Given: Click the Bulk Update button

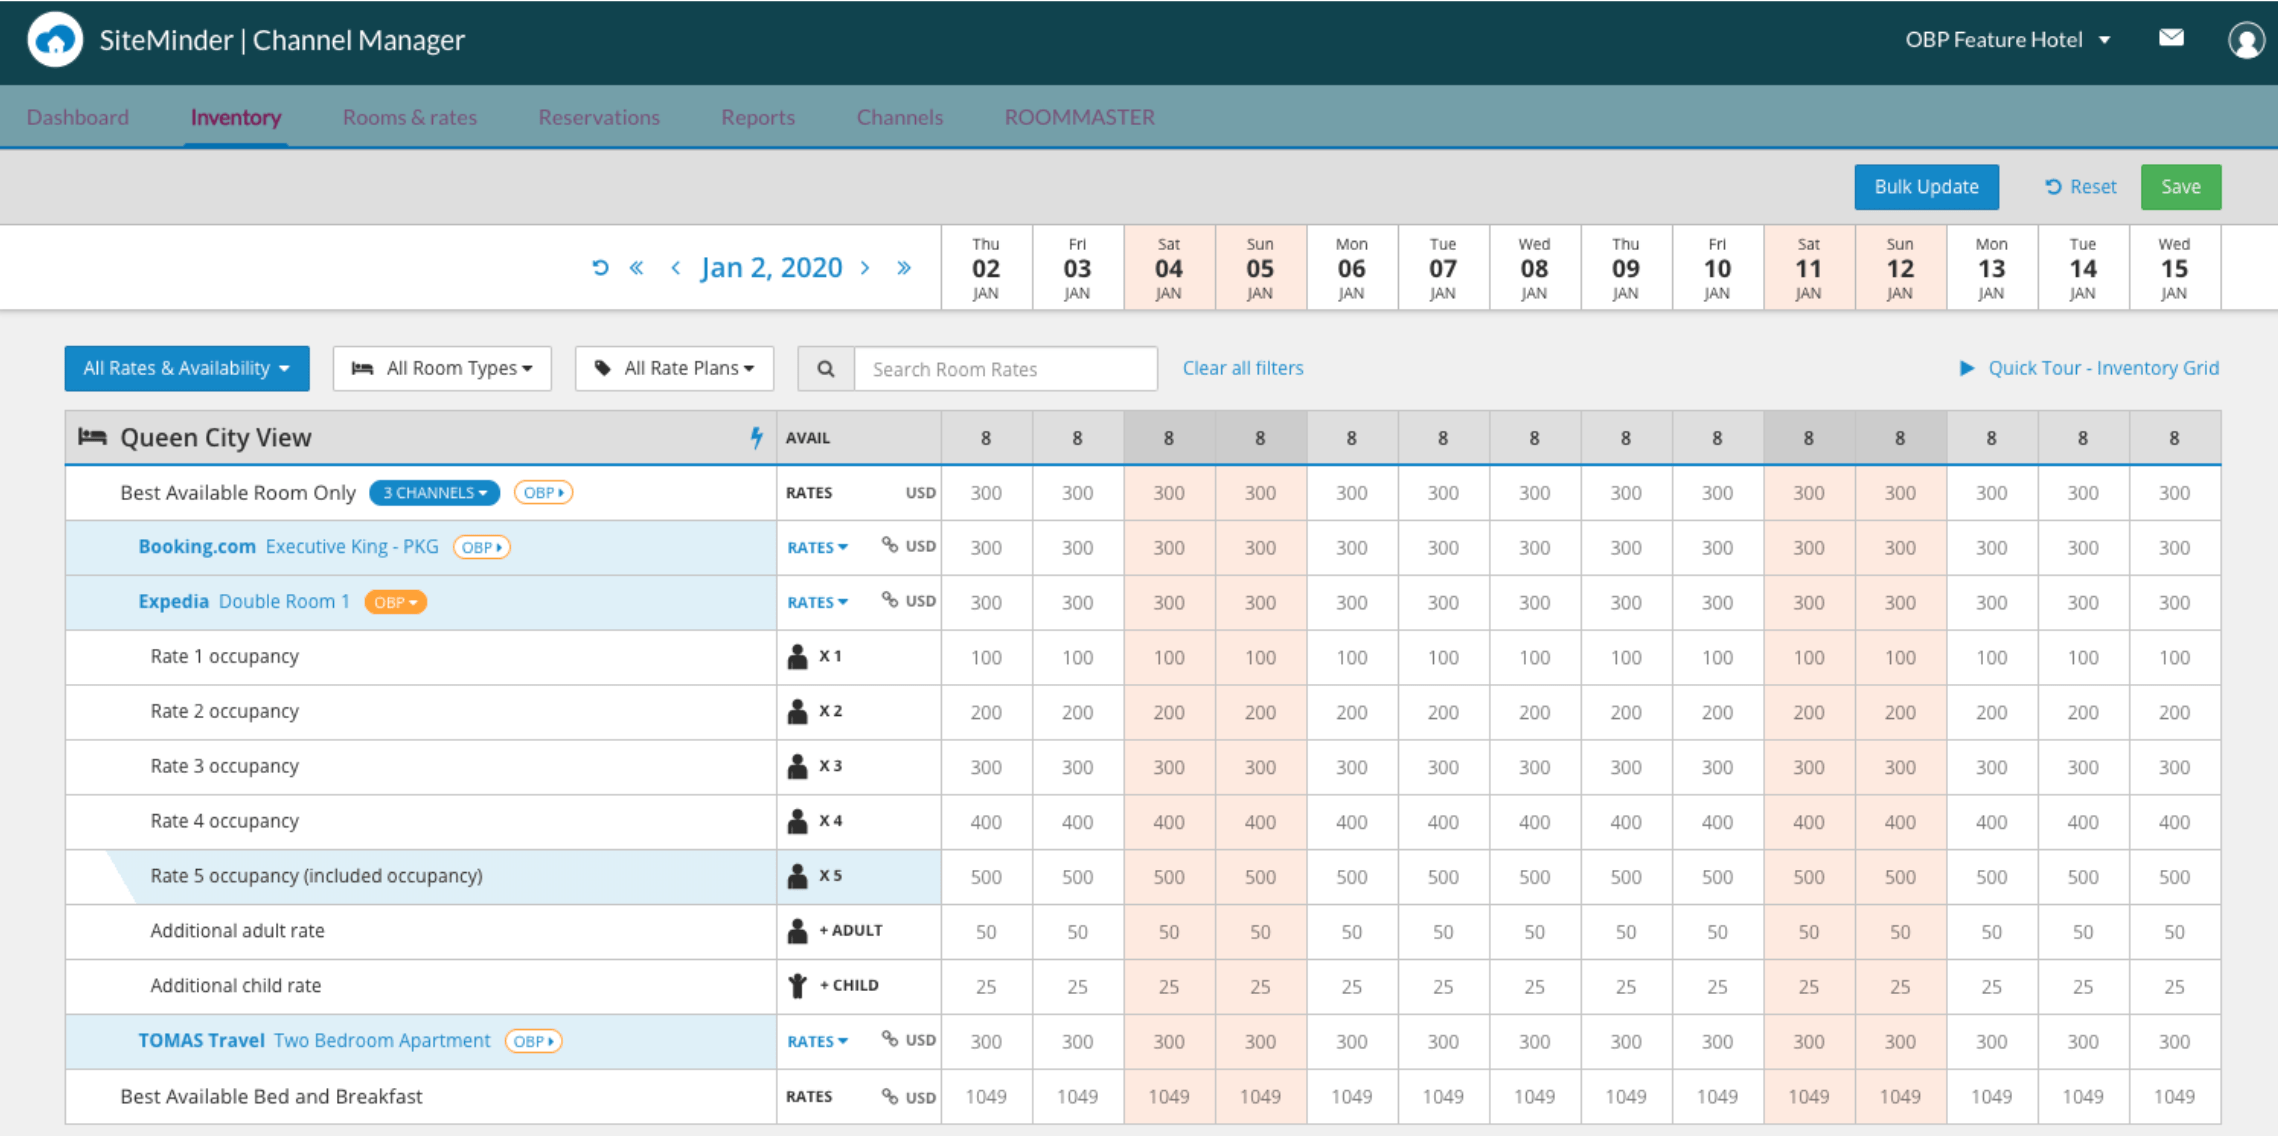Looking at the screenshot, I should (x=1926, y=187).
